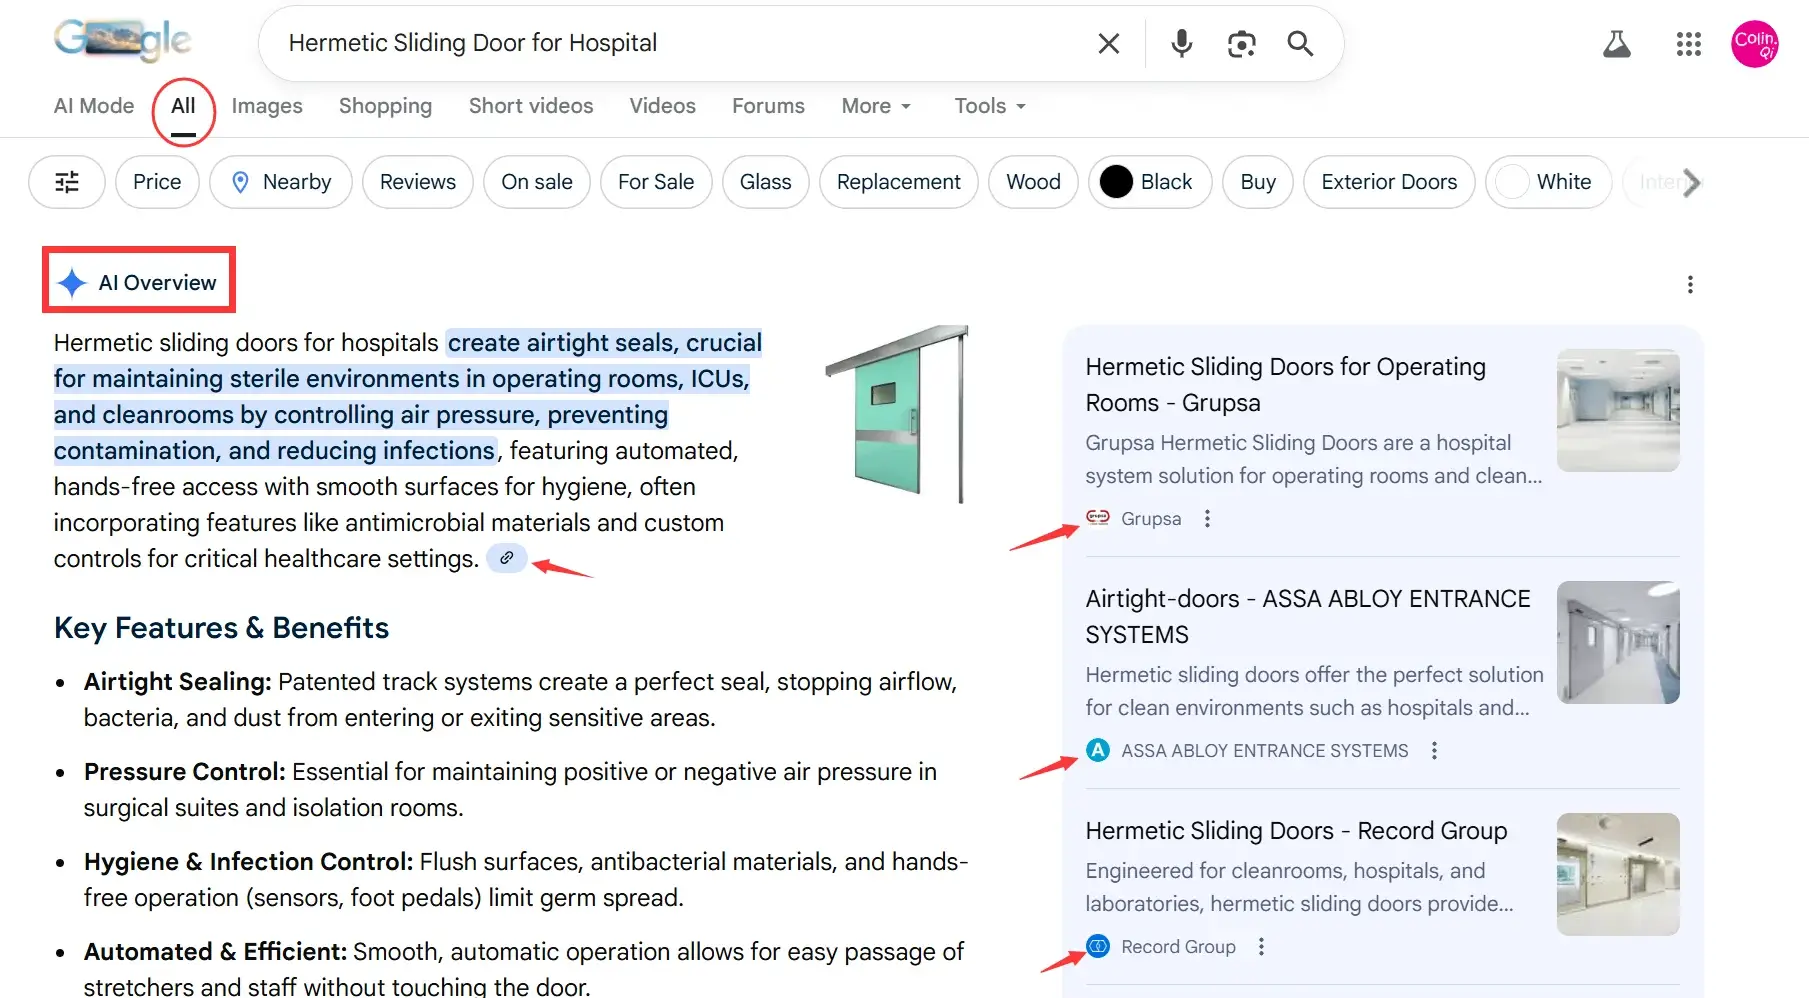The image size is (1809, 998).
Task: Enable the Nearby filter chip
Action: [281, 182]
